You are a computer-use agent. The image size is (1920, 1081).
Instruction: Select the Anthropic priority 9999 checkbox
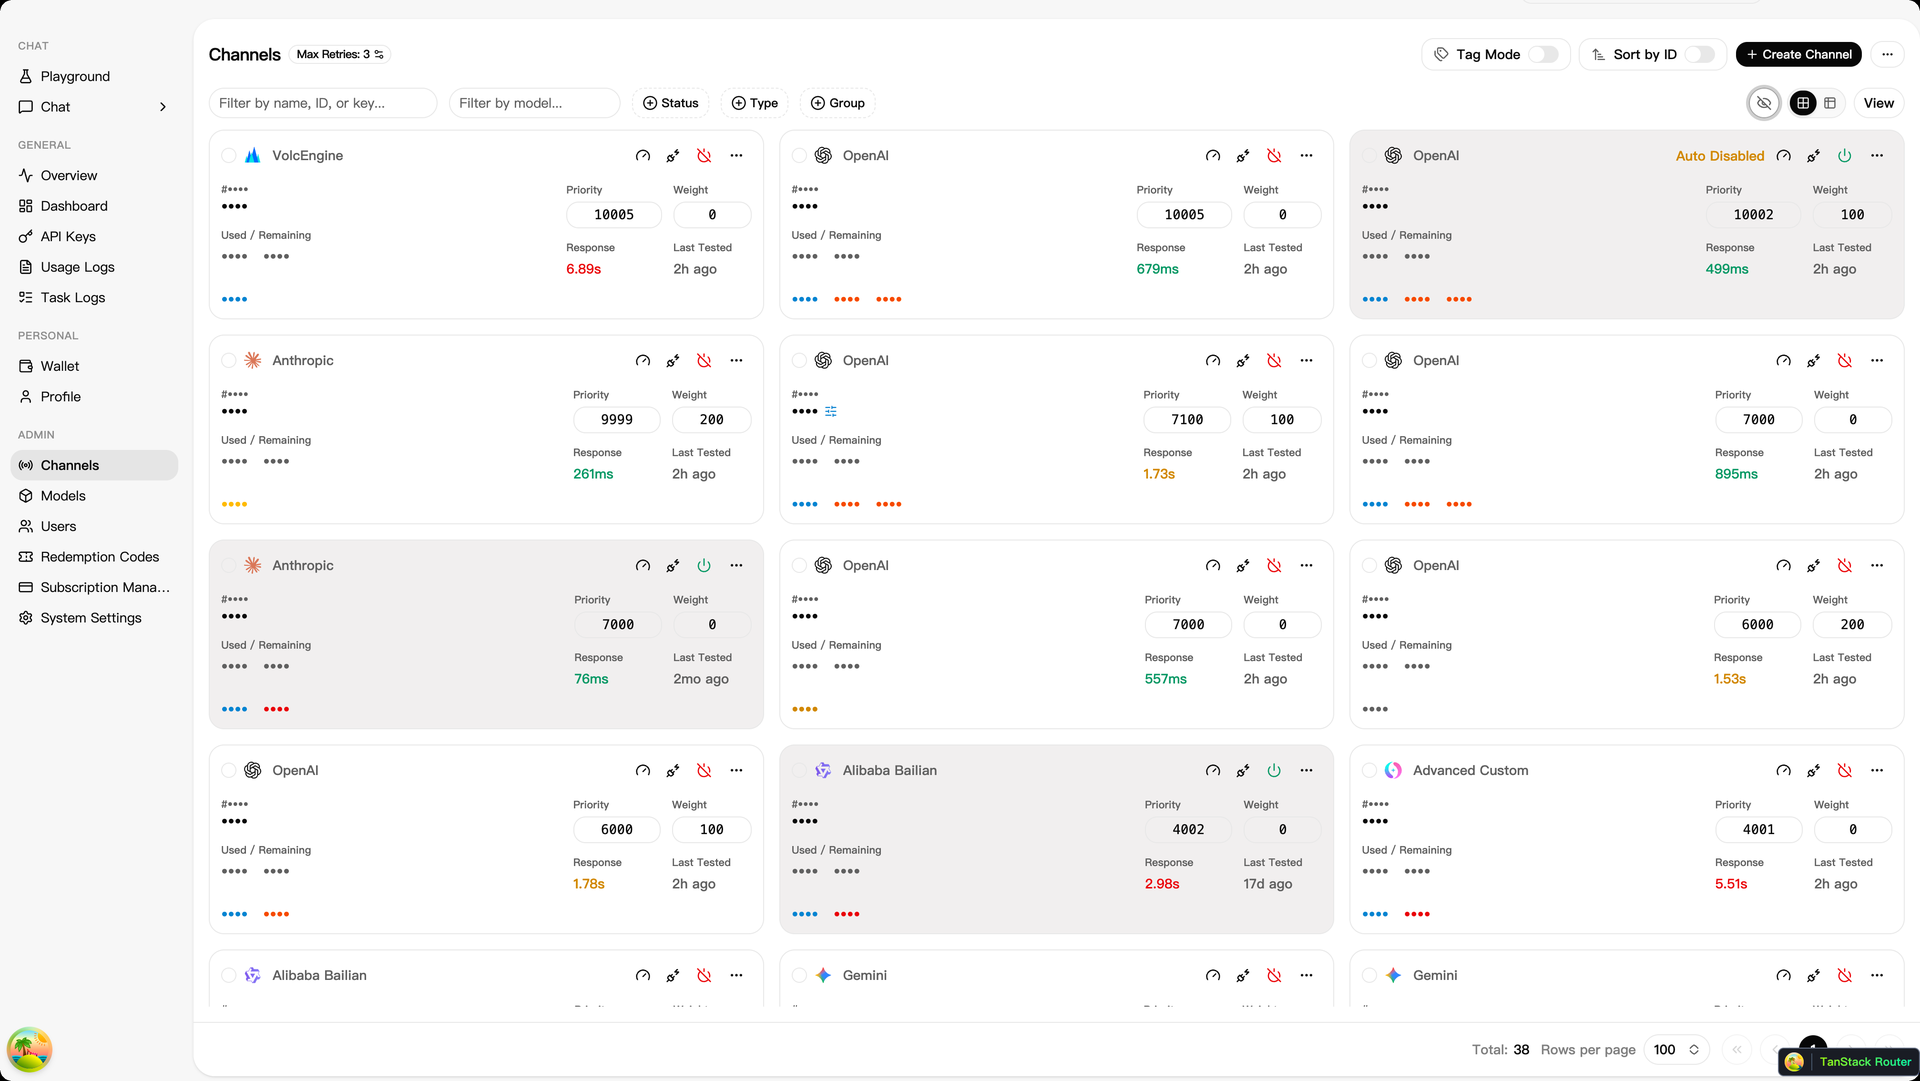[x=229, y=361]
